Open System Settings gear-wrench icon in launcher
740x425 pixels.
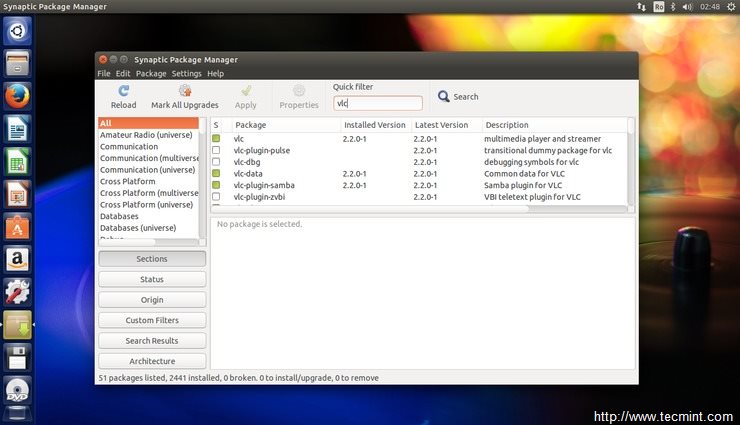tap(17, 293)
